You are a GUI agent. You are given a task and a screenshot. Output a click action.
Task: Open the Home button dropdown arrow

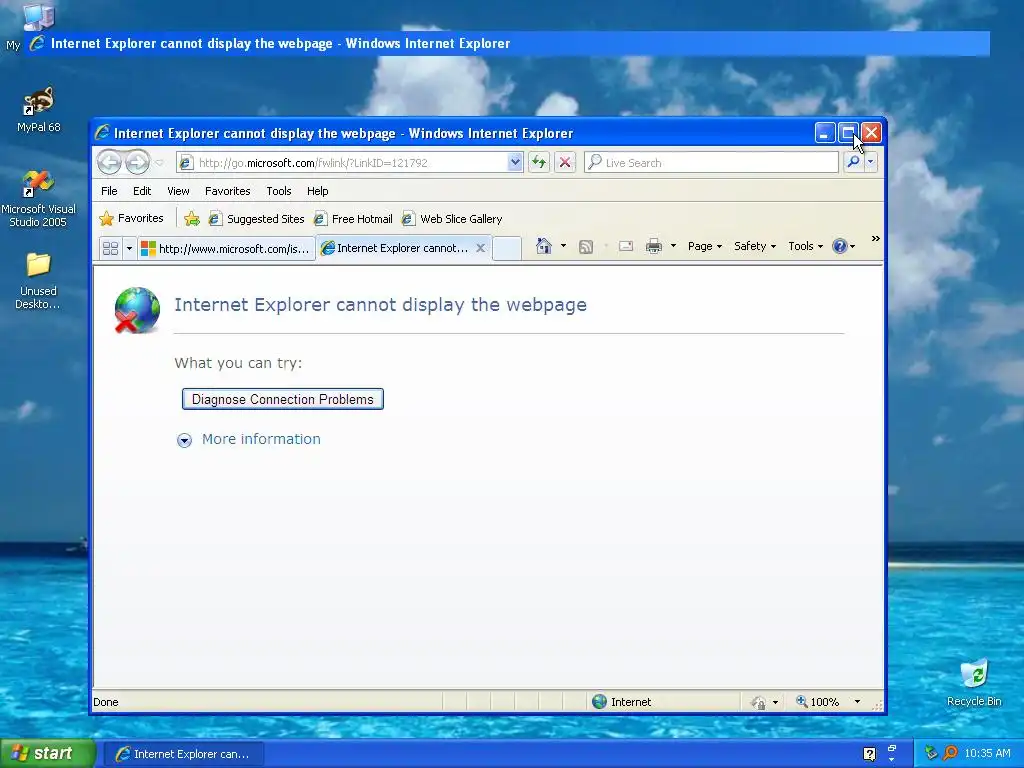pyautogui.click(x=563, y=246)
